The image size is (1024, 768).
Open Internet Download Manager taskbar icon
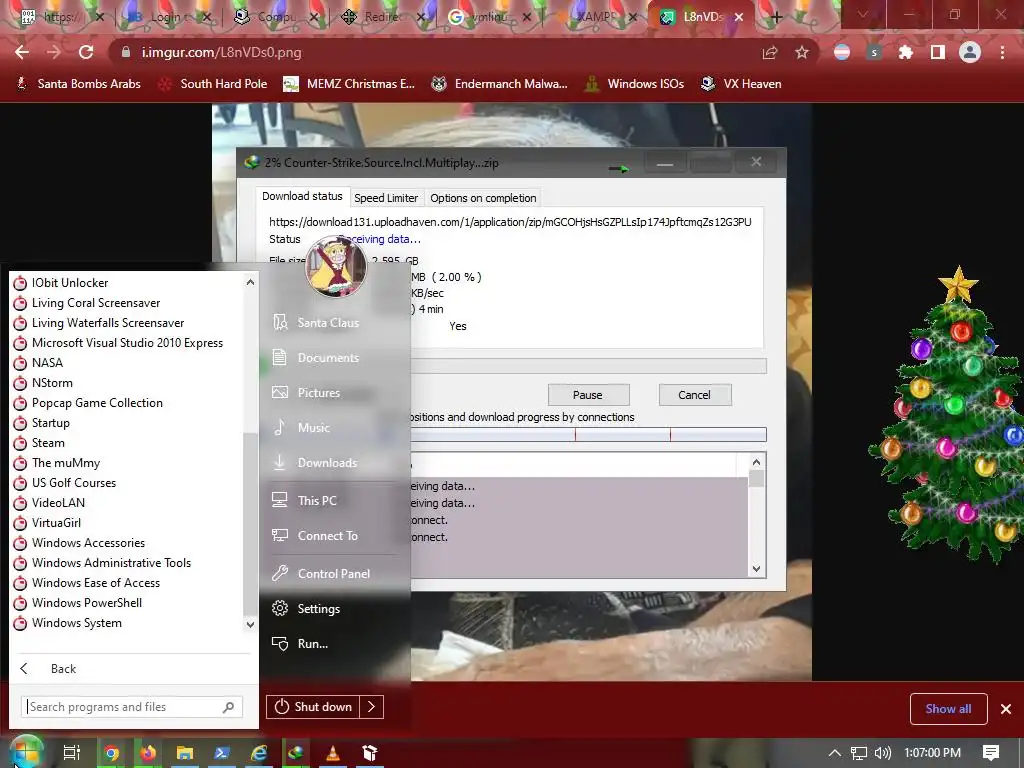(296, 753)
